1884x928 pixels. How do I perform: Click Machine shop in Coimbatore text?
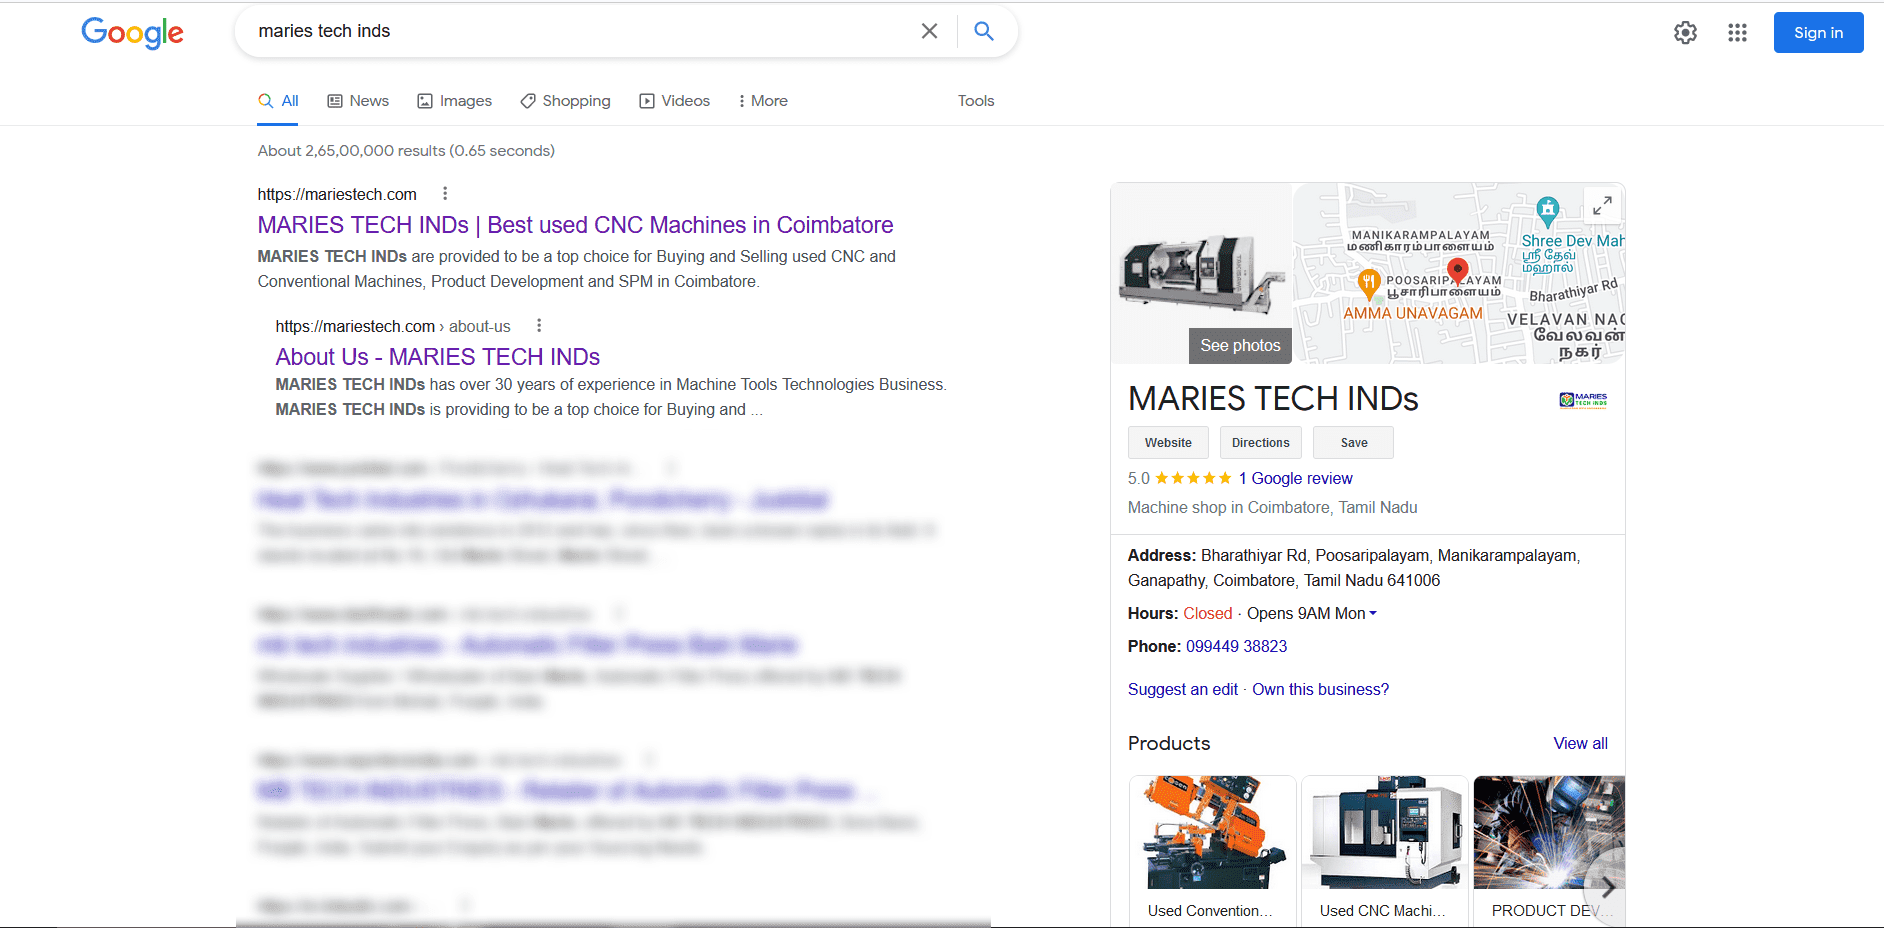pos(1272,507)
